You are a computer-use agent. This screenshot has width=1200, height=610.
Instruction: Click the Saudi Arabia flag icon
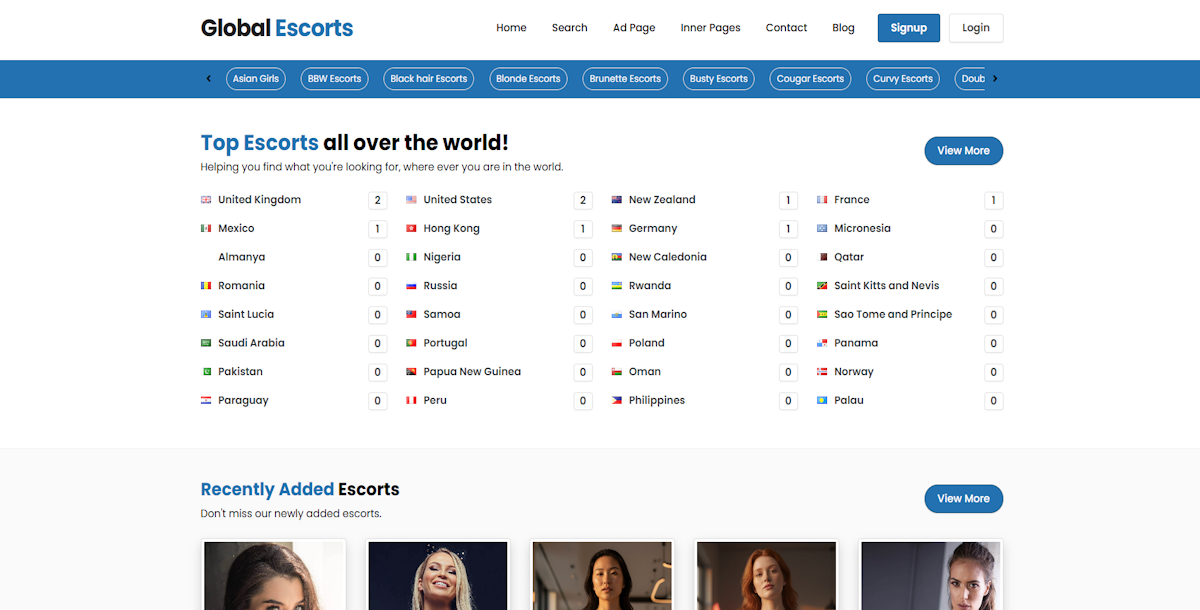click(x=206, y=343)
